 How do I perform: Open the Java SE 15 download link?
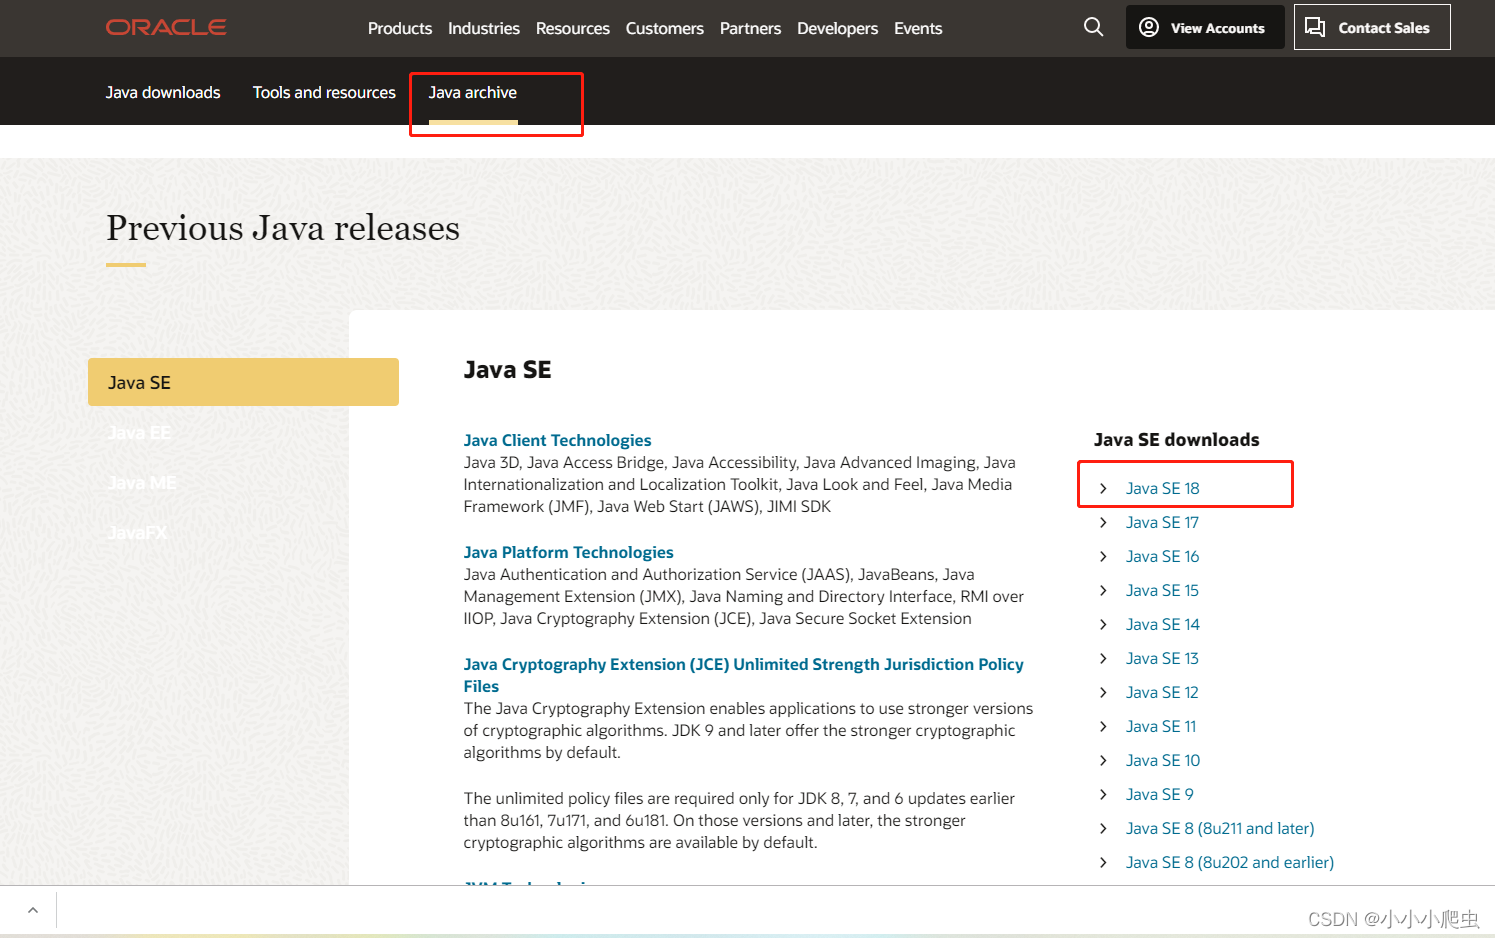(1162, 590)
